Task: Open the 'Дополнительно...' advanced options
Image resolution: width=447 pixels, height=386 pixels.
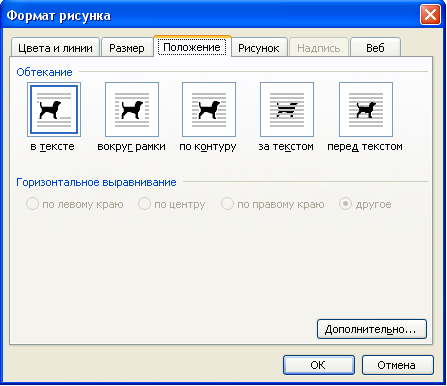Action: 372,329
